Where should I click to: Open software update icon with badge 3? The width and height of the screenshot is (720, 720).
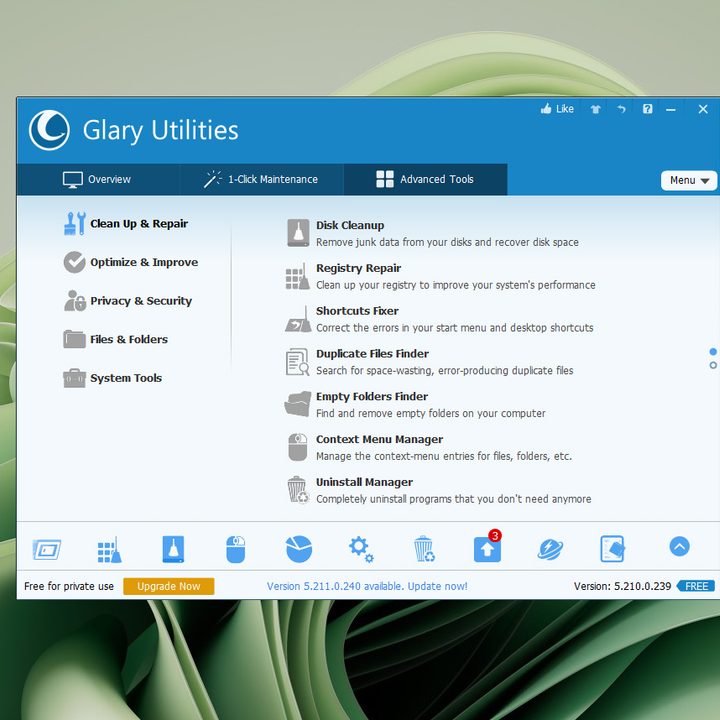coord(487,548)
